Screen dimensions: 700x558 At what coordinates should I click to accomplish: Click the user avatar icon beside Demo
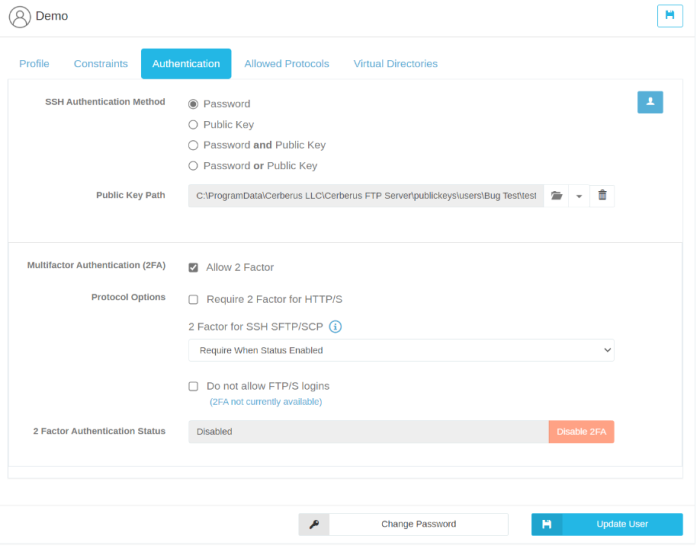pyautogui.click(x=19, y=17)
